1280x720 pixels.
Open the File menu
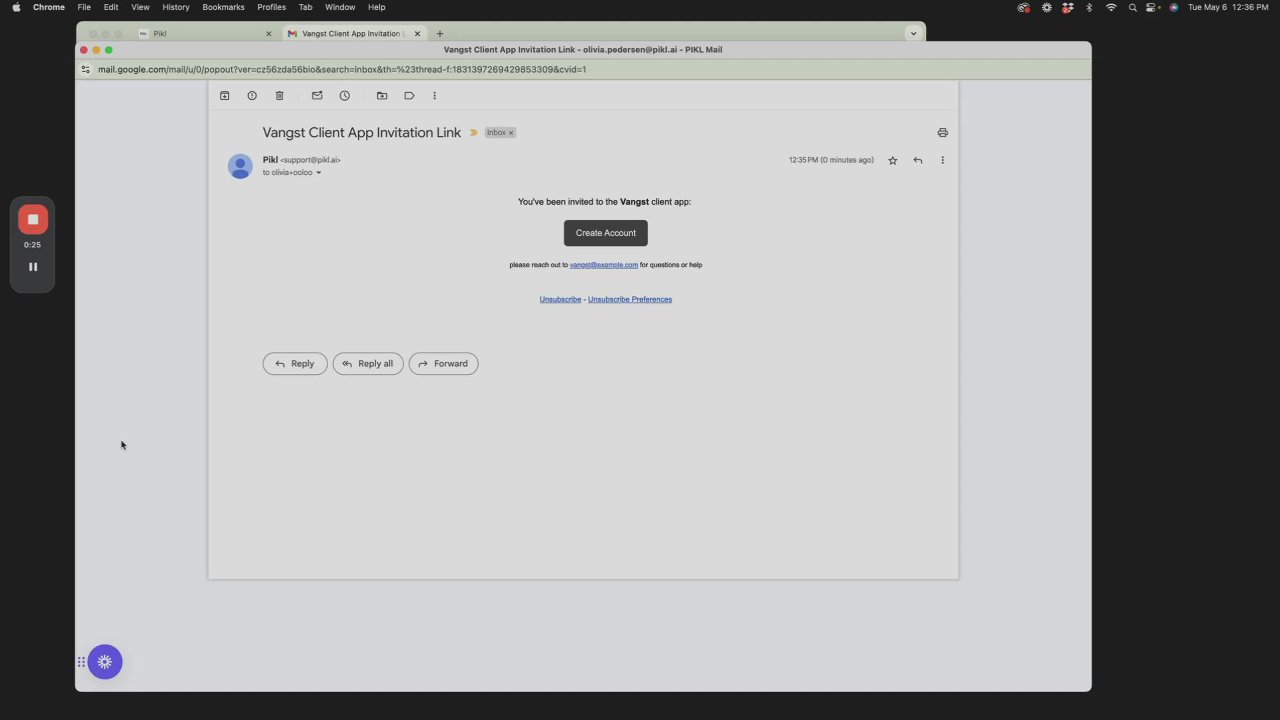click(x=84, y=7)
